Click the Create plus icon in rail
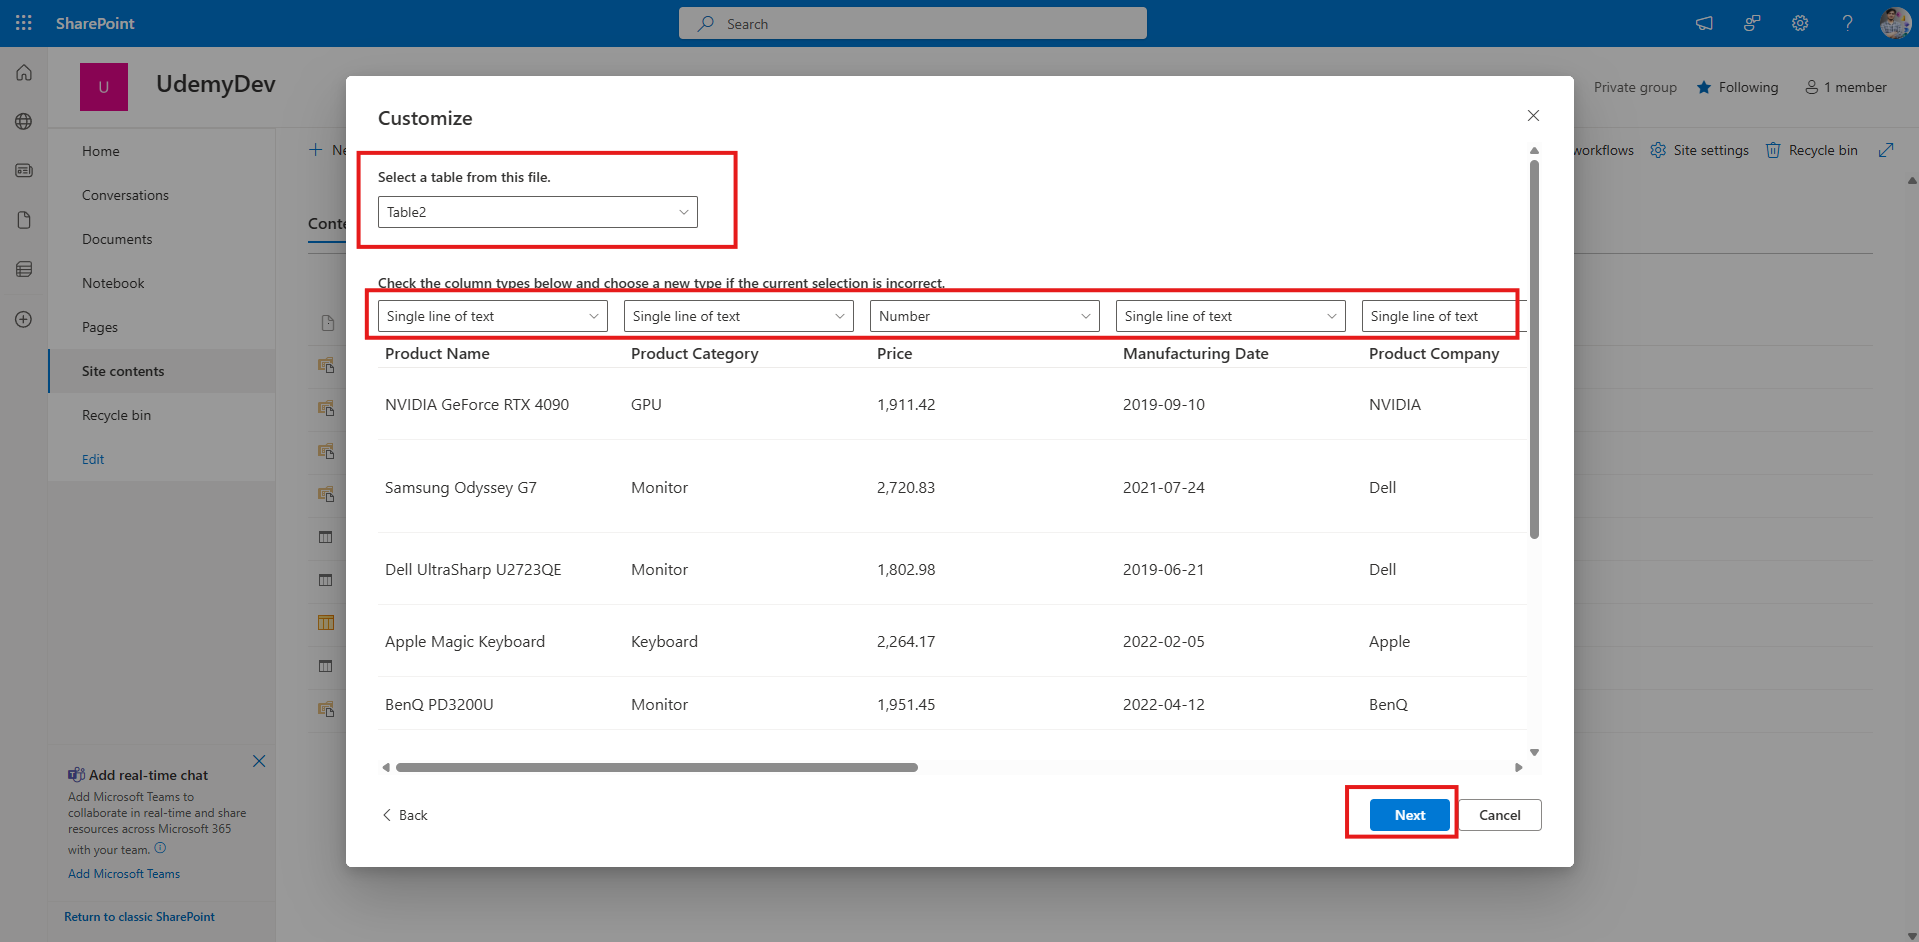This screenshot has height=942, width=1919. pyautogui.click(x=24, y=319)
